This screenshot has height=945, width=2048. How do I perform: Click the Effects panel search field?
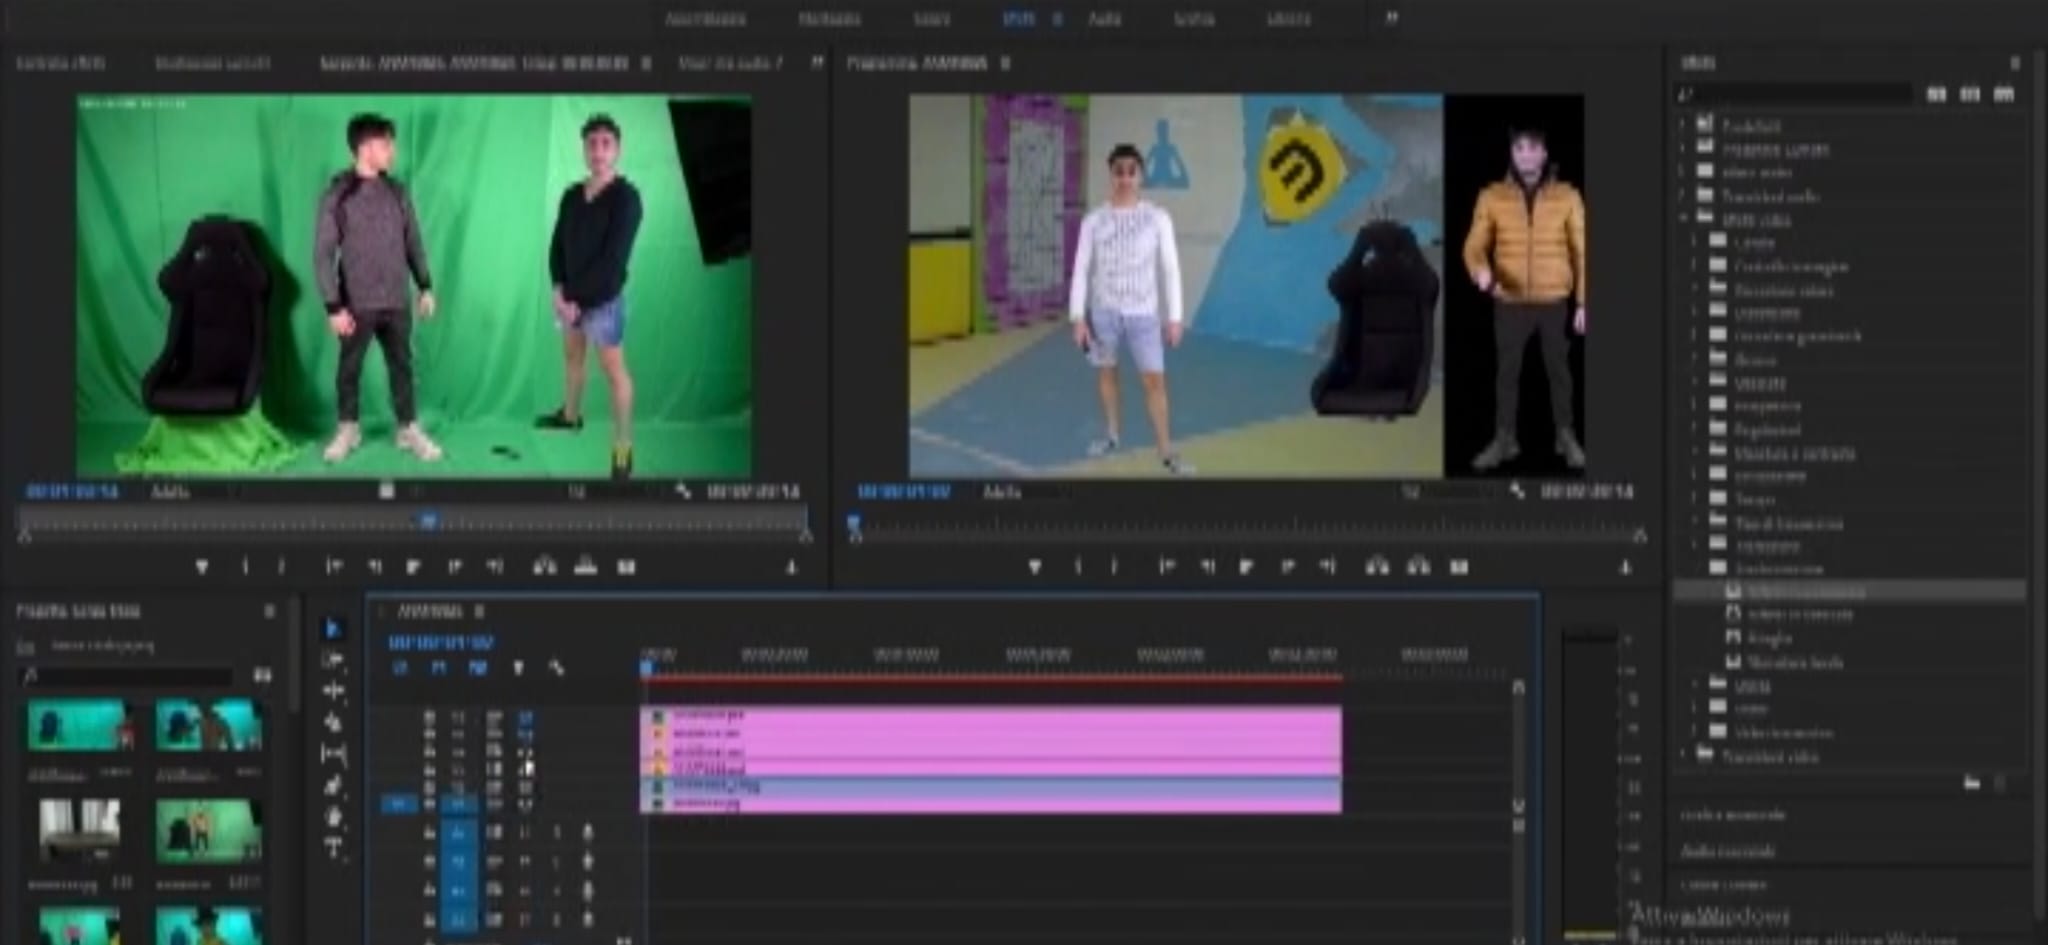[1795, 93]
